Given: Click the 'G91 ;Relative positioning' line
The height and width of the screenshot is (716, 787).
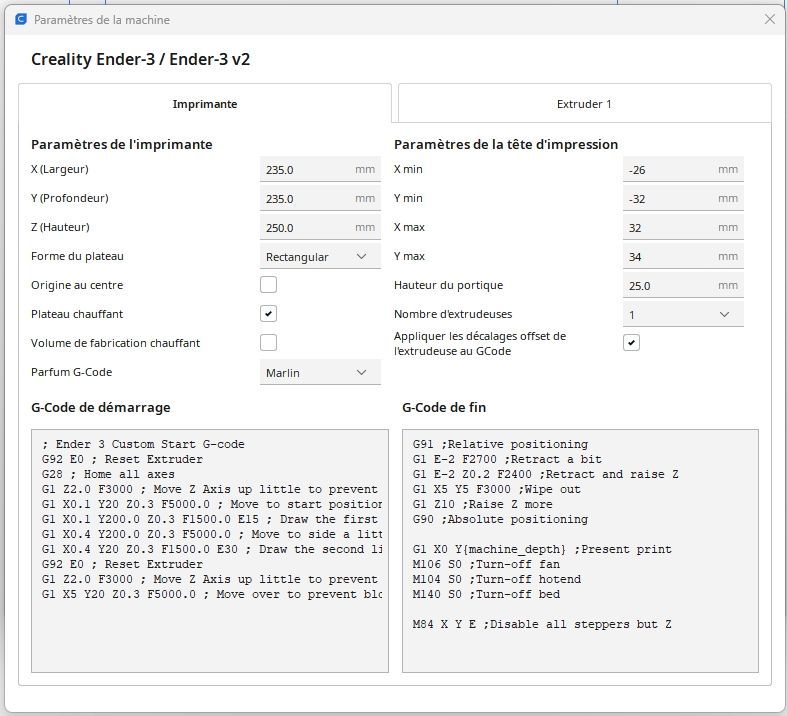Looking at the screenshot, I should point(500,445).
